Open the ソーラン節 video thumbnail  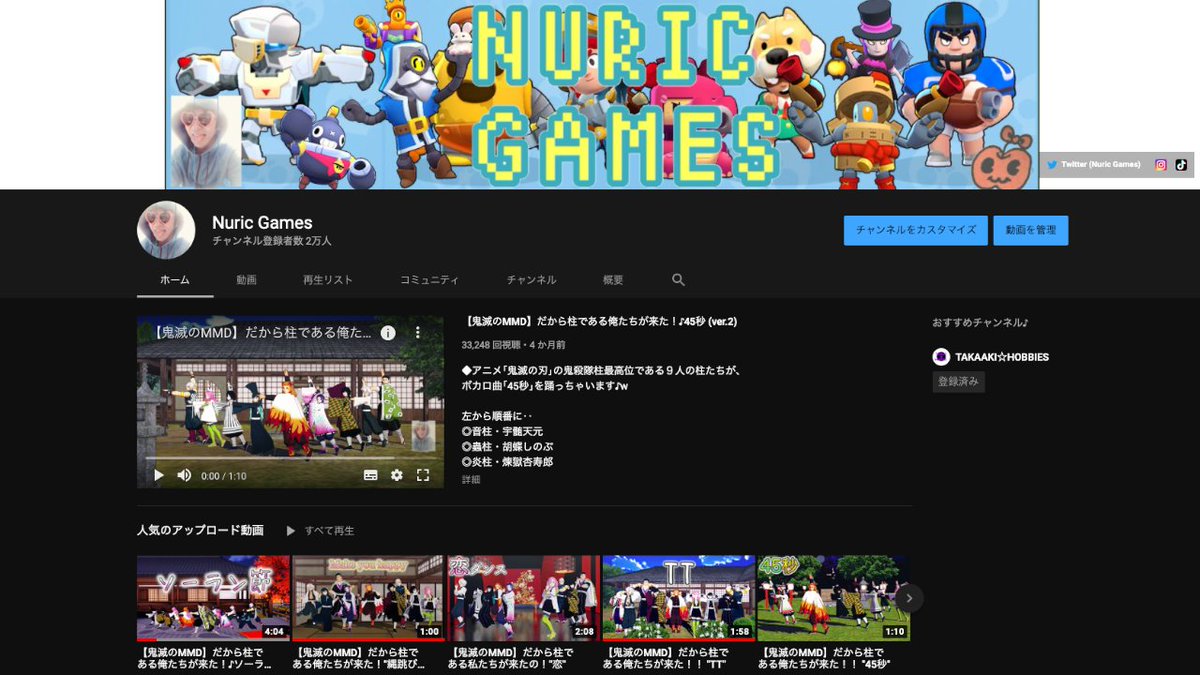[213, 598]
